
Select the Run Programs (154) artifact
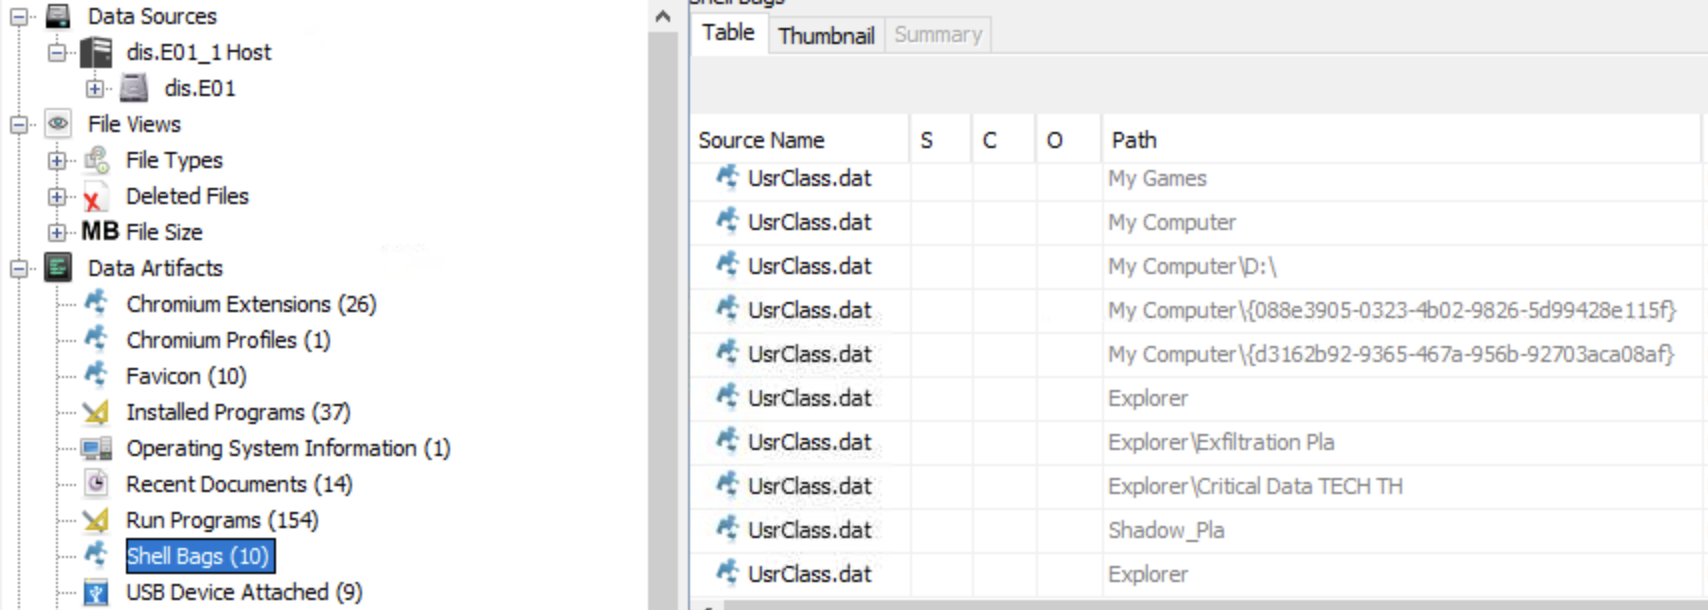[221, 520]
